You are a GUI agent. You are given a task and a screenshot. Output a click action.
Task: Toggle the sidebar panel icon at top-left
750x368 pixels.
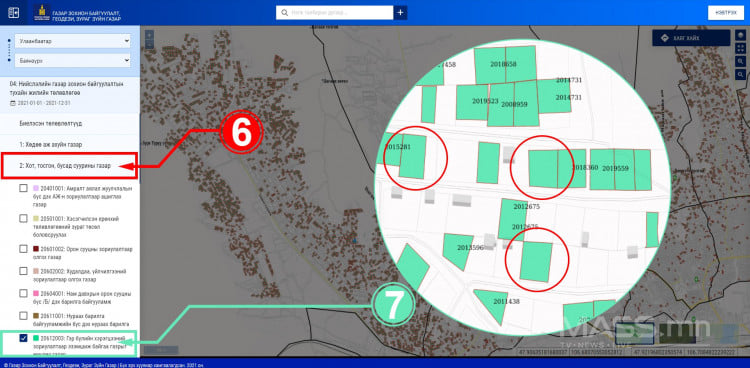13,12
